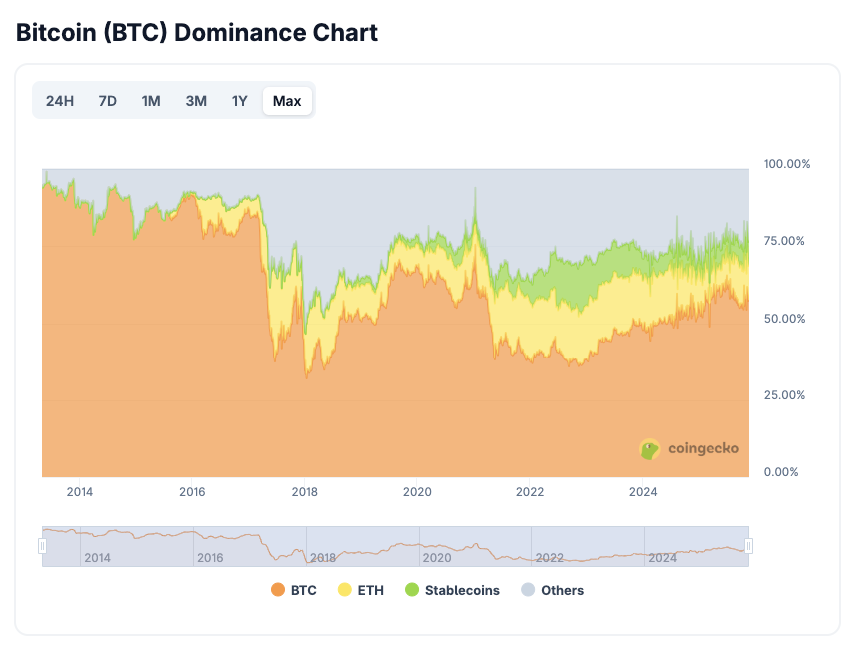Viewport: 853px width, 649px height.
Task: Click the yellow ETH legend dot
Action: point(345,591)
